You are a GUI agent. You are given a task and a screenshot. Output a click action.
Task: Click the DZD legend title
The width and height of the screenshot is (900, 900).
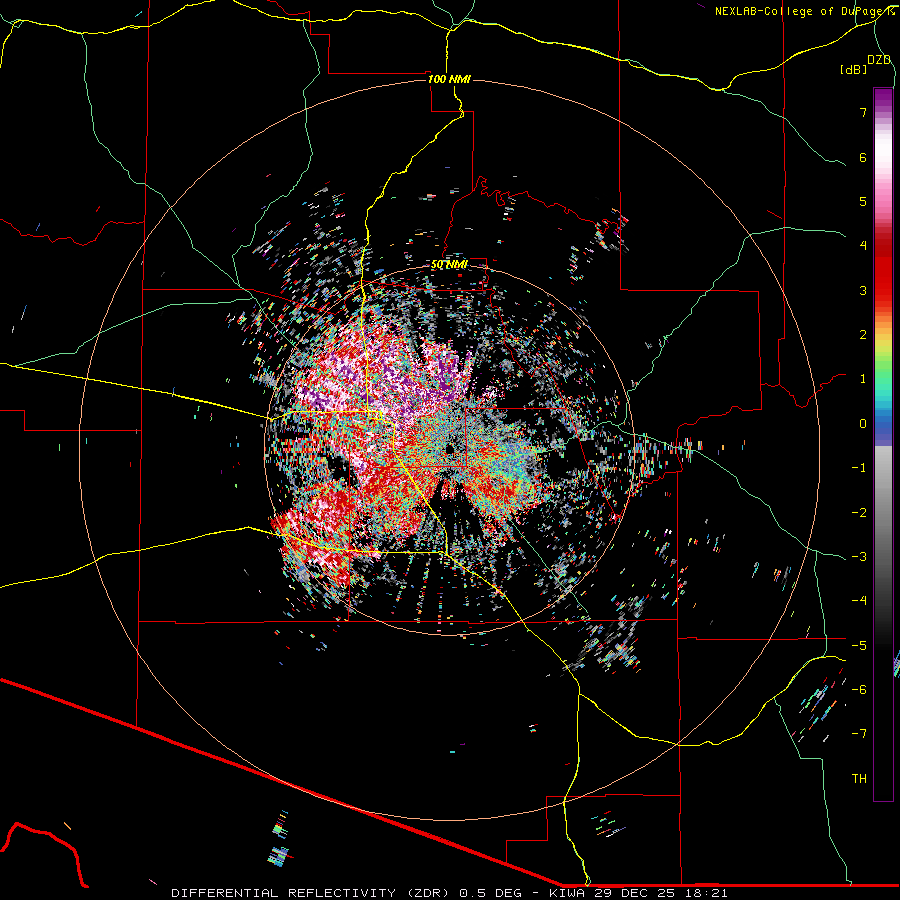point(879,60)
